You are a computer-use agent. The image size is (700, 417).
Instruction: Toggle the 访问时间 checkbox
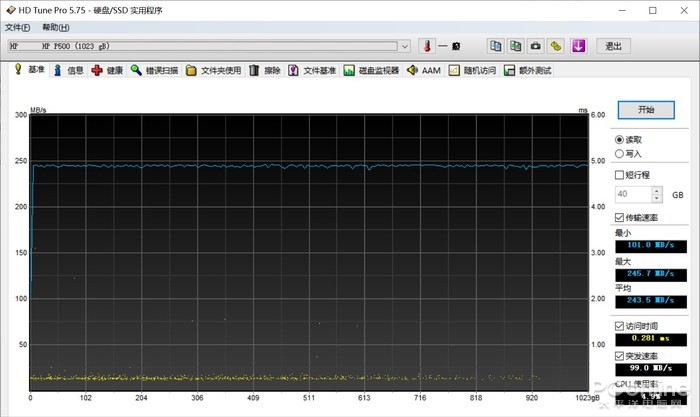(x=620, y=326)
